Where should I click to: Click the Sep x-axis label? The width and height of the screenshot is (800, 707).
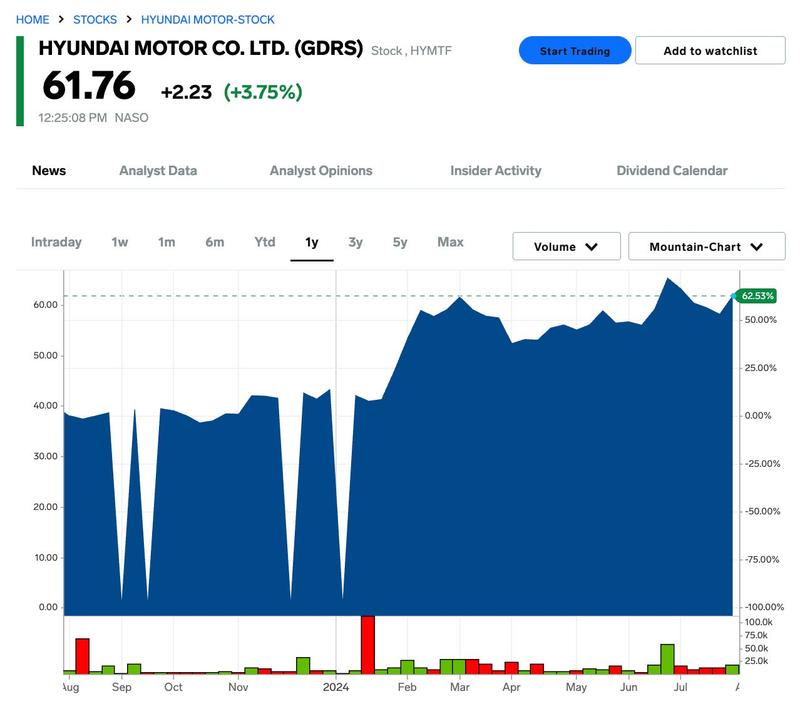[121, 687]
